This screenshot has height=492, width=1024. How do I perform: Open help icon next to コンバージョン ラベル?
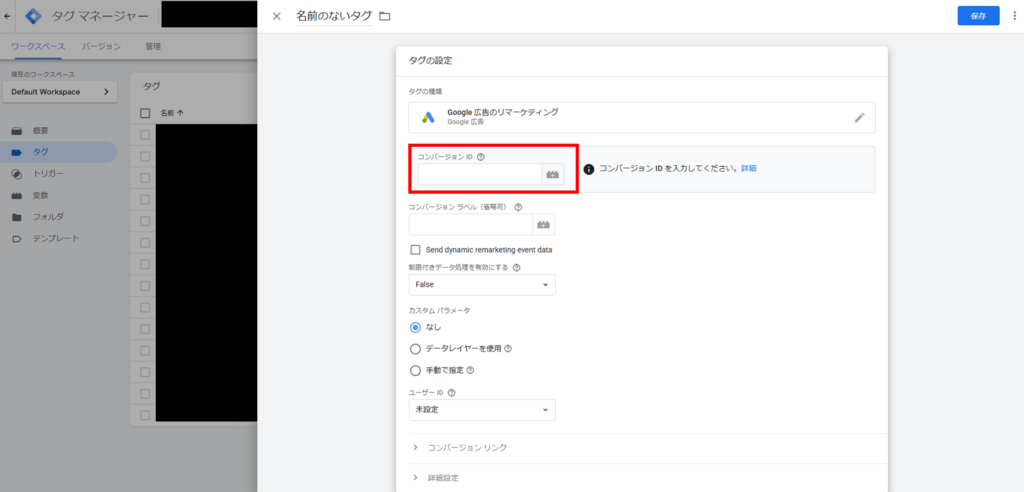pyautogui.click(x=519, y=207)
